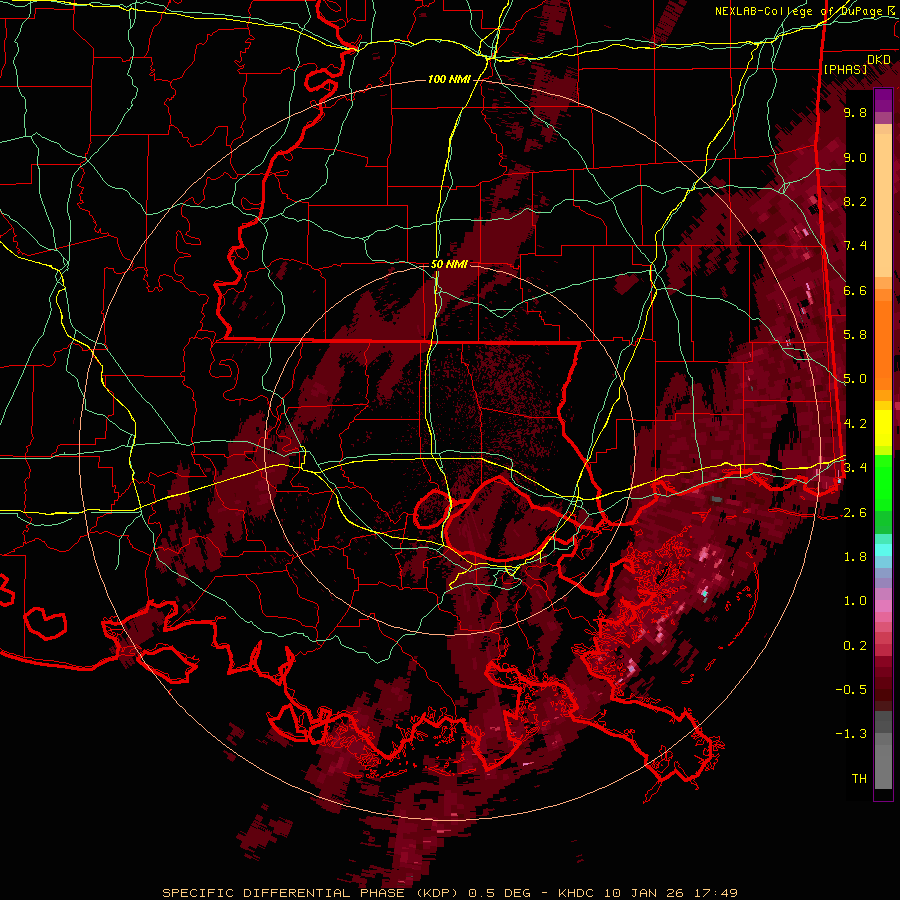The height and width of the screenshot is (900, 900).
Task: Select the yellow band in the legend
Action: (x=883, y=428)
